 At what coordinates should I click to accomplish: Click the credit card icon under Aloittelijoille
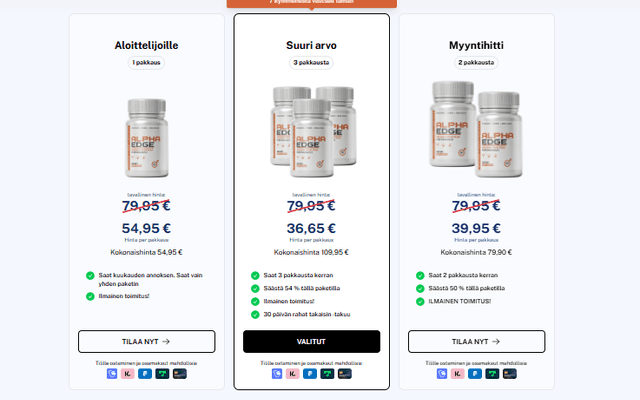pos(180,373)
